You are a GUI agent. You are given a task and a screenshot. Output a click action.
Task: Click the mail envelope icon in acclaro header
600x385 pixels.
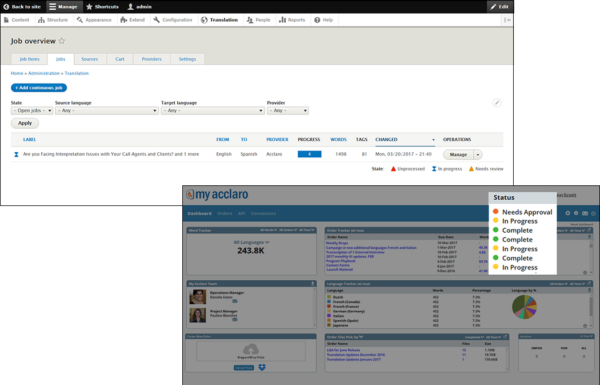(585, 213)
